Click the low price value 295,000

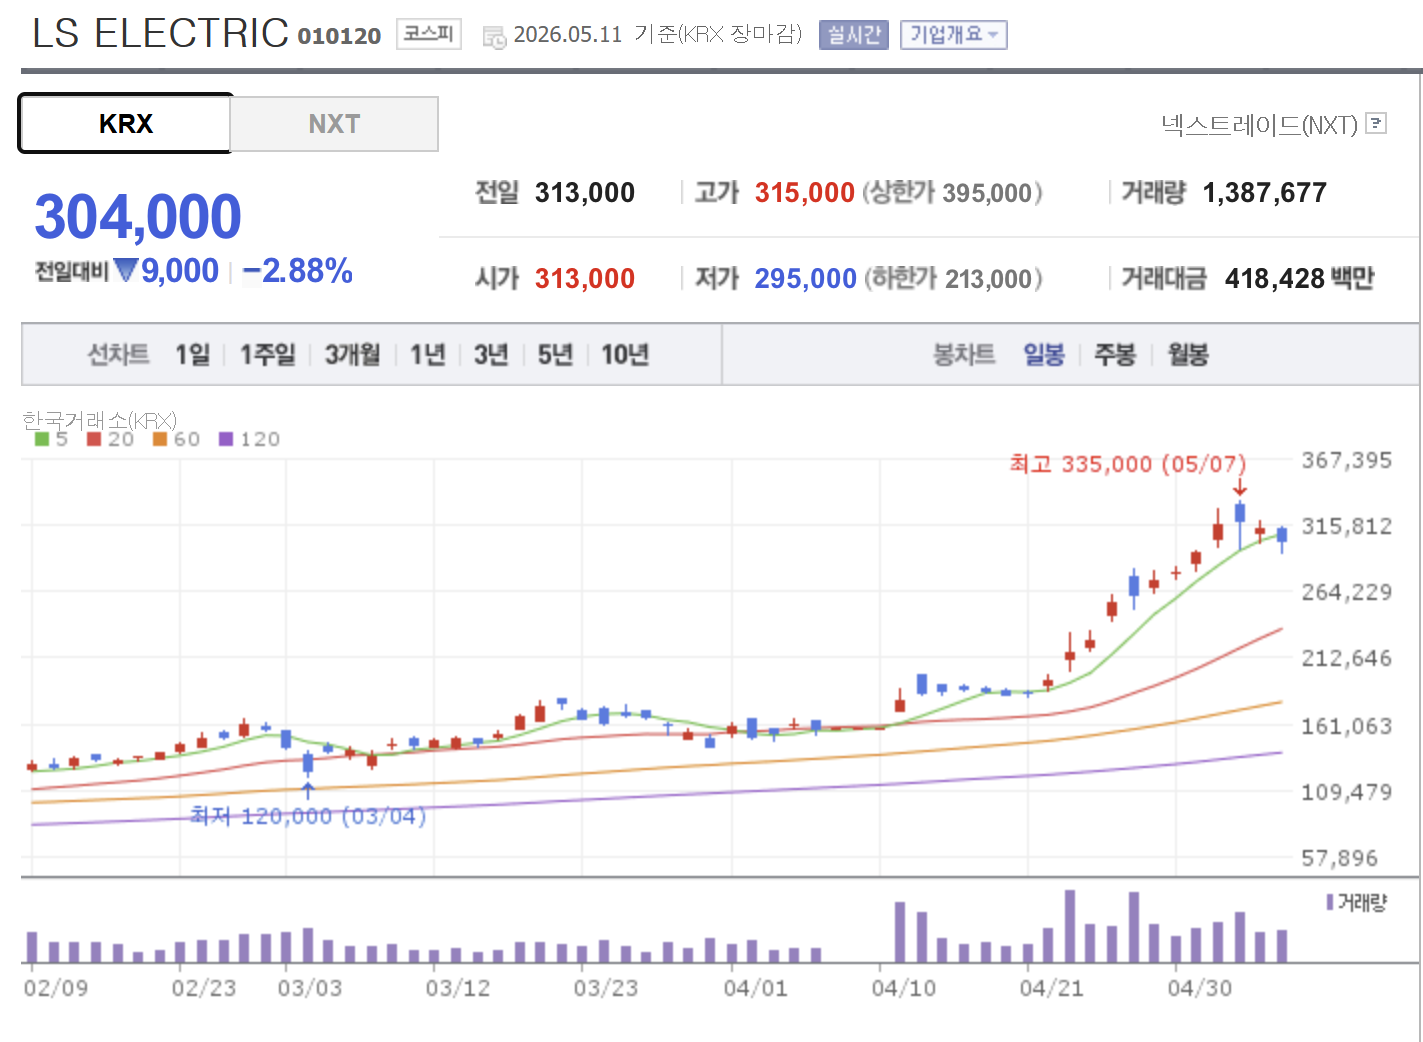click(806, 278)
